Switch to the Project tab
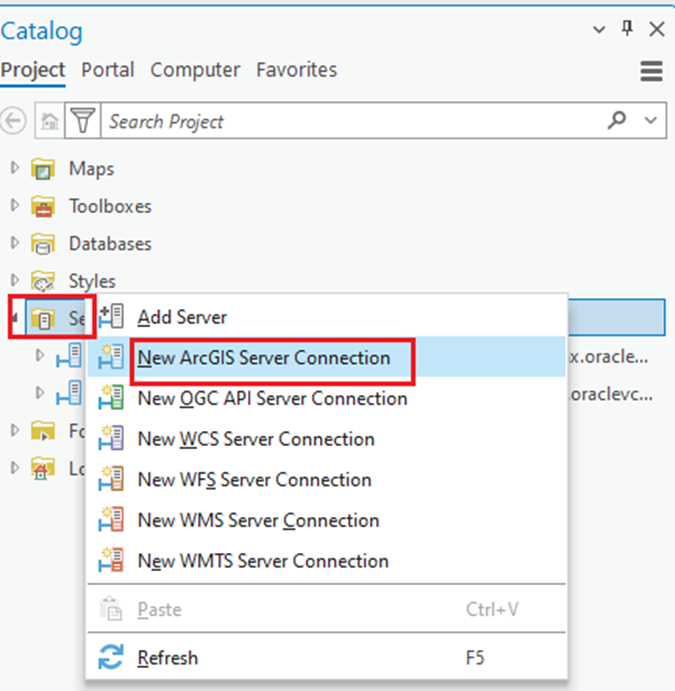 coord(33,70)
